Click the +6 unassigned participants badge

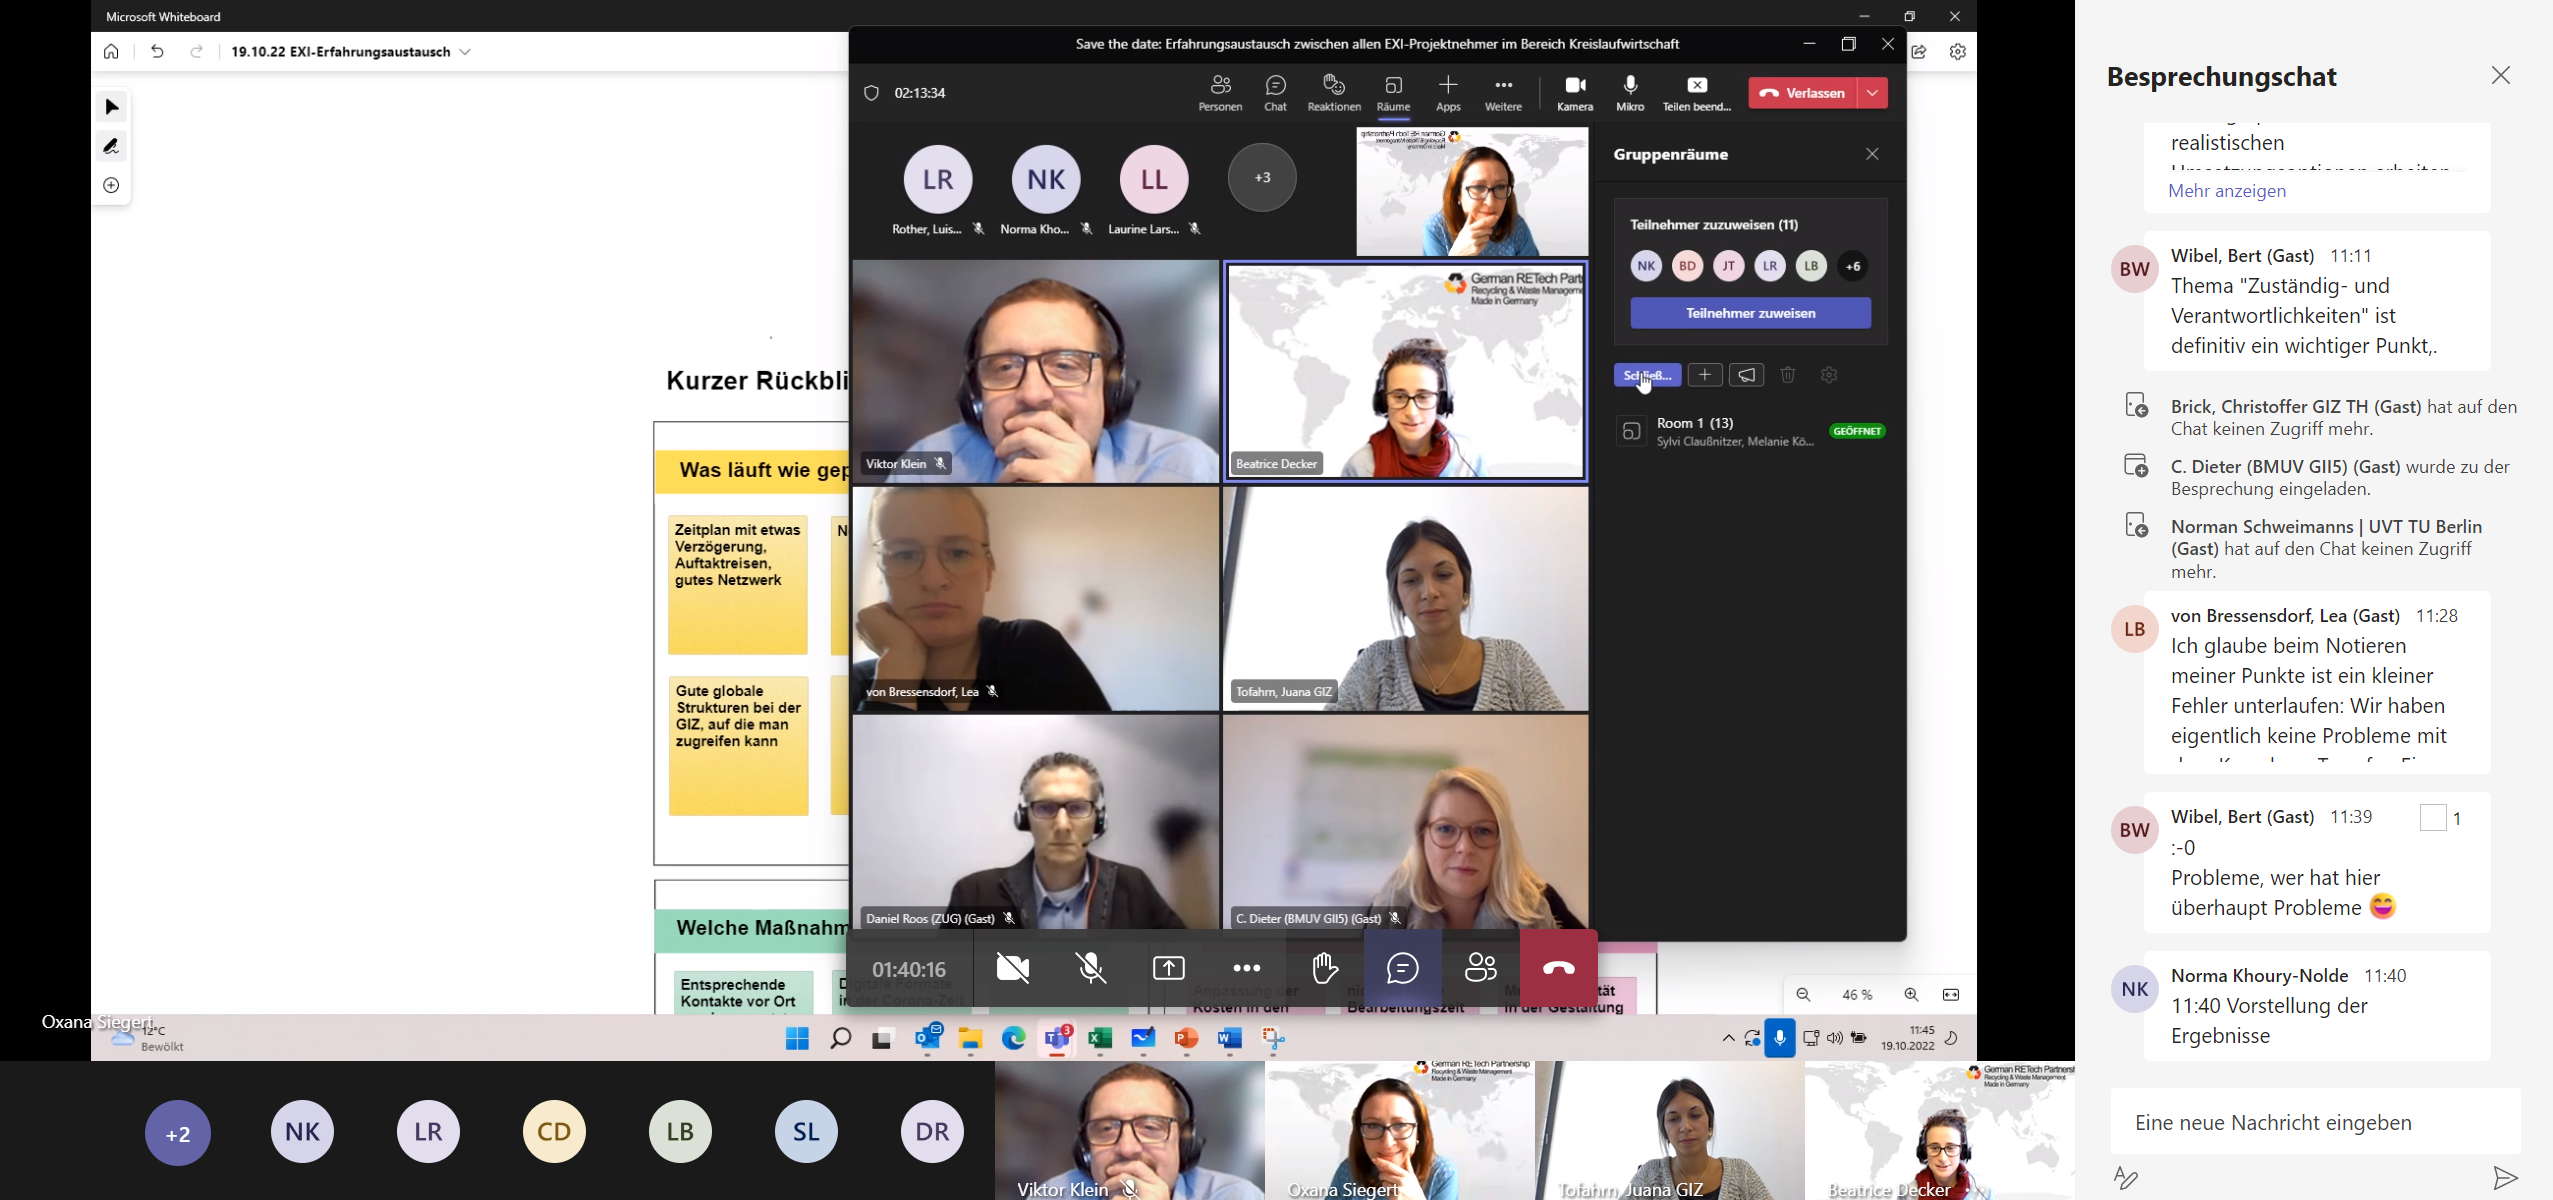(1853, 266)
